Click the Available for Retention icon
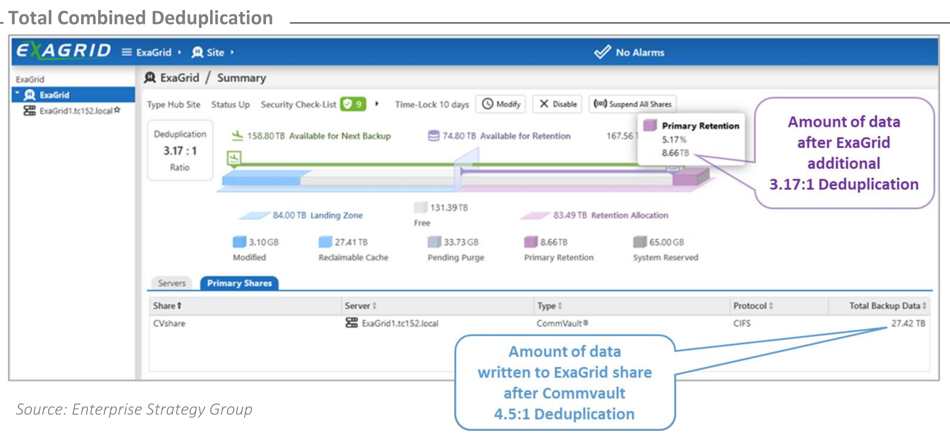Screen dimensions: 950x443 point(434,136)
